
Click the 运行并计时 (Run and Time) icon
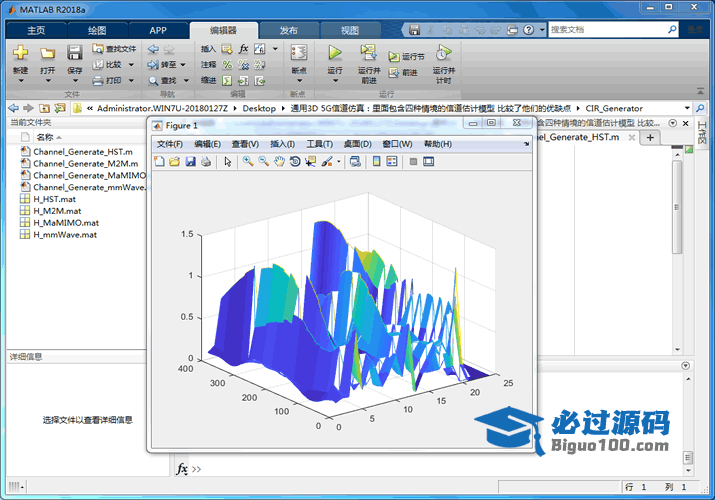444,53
